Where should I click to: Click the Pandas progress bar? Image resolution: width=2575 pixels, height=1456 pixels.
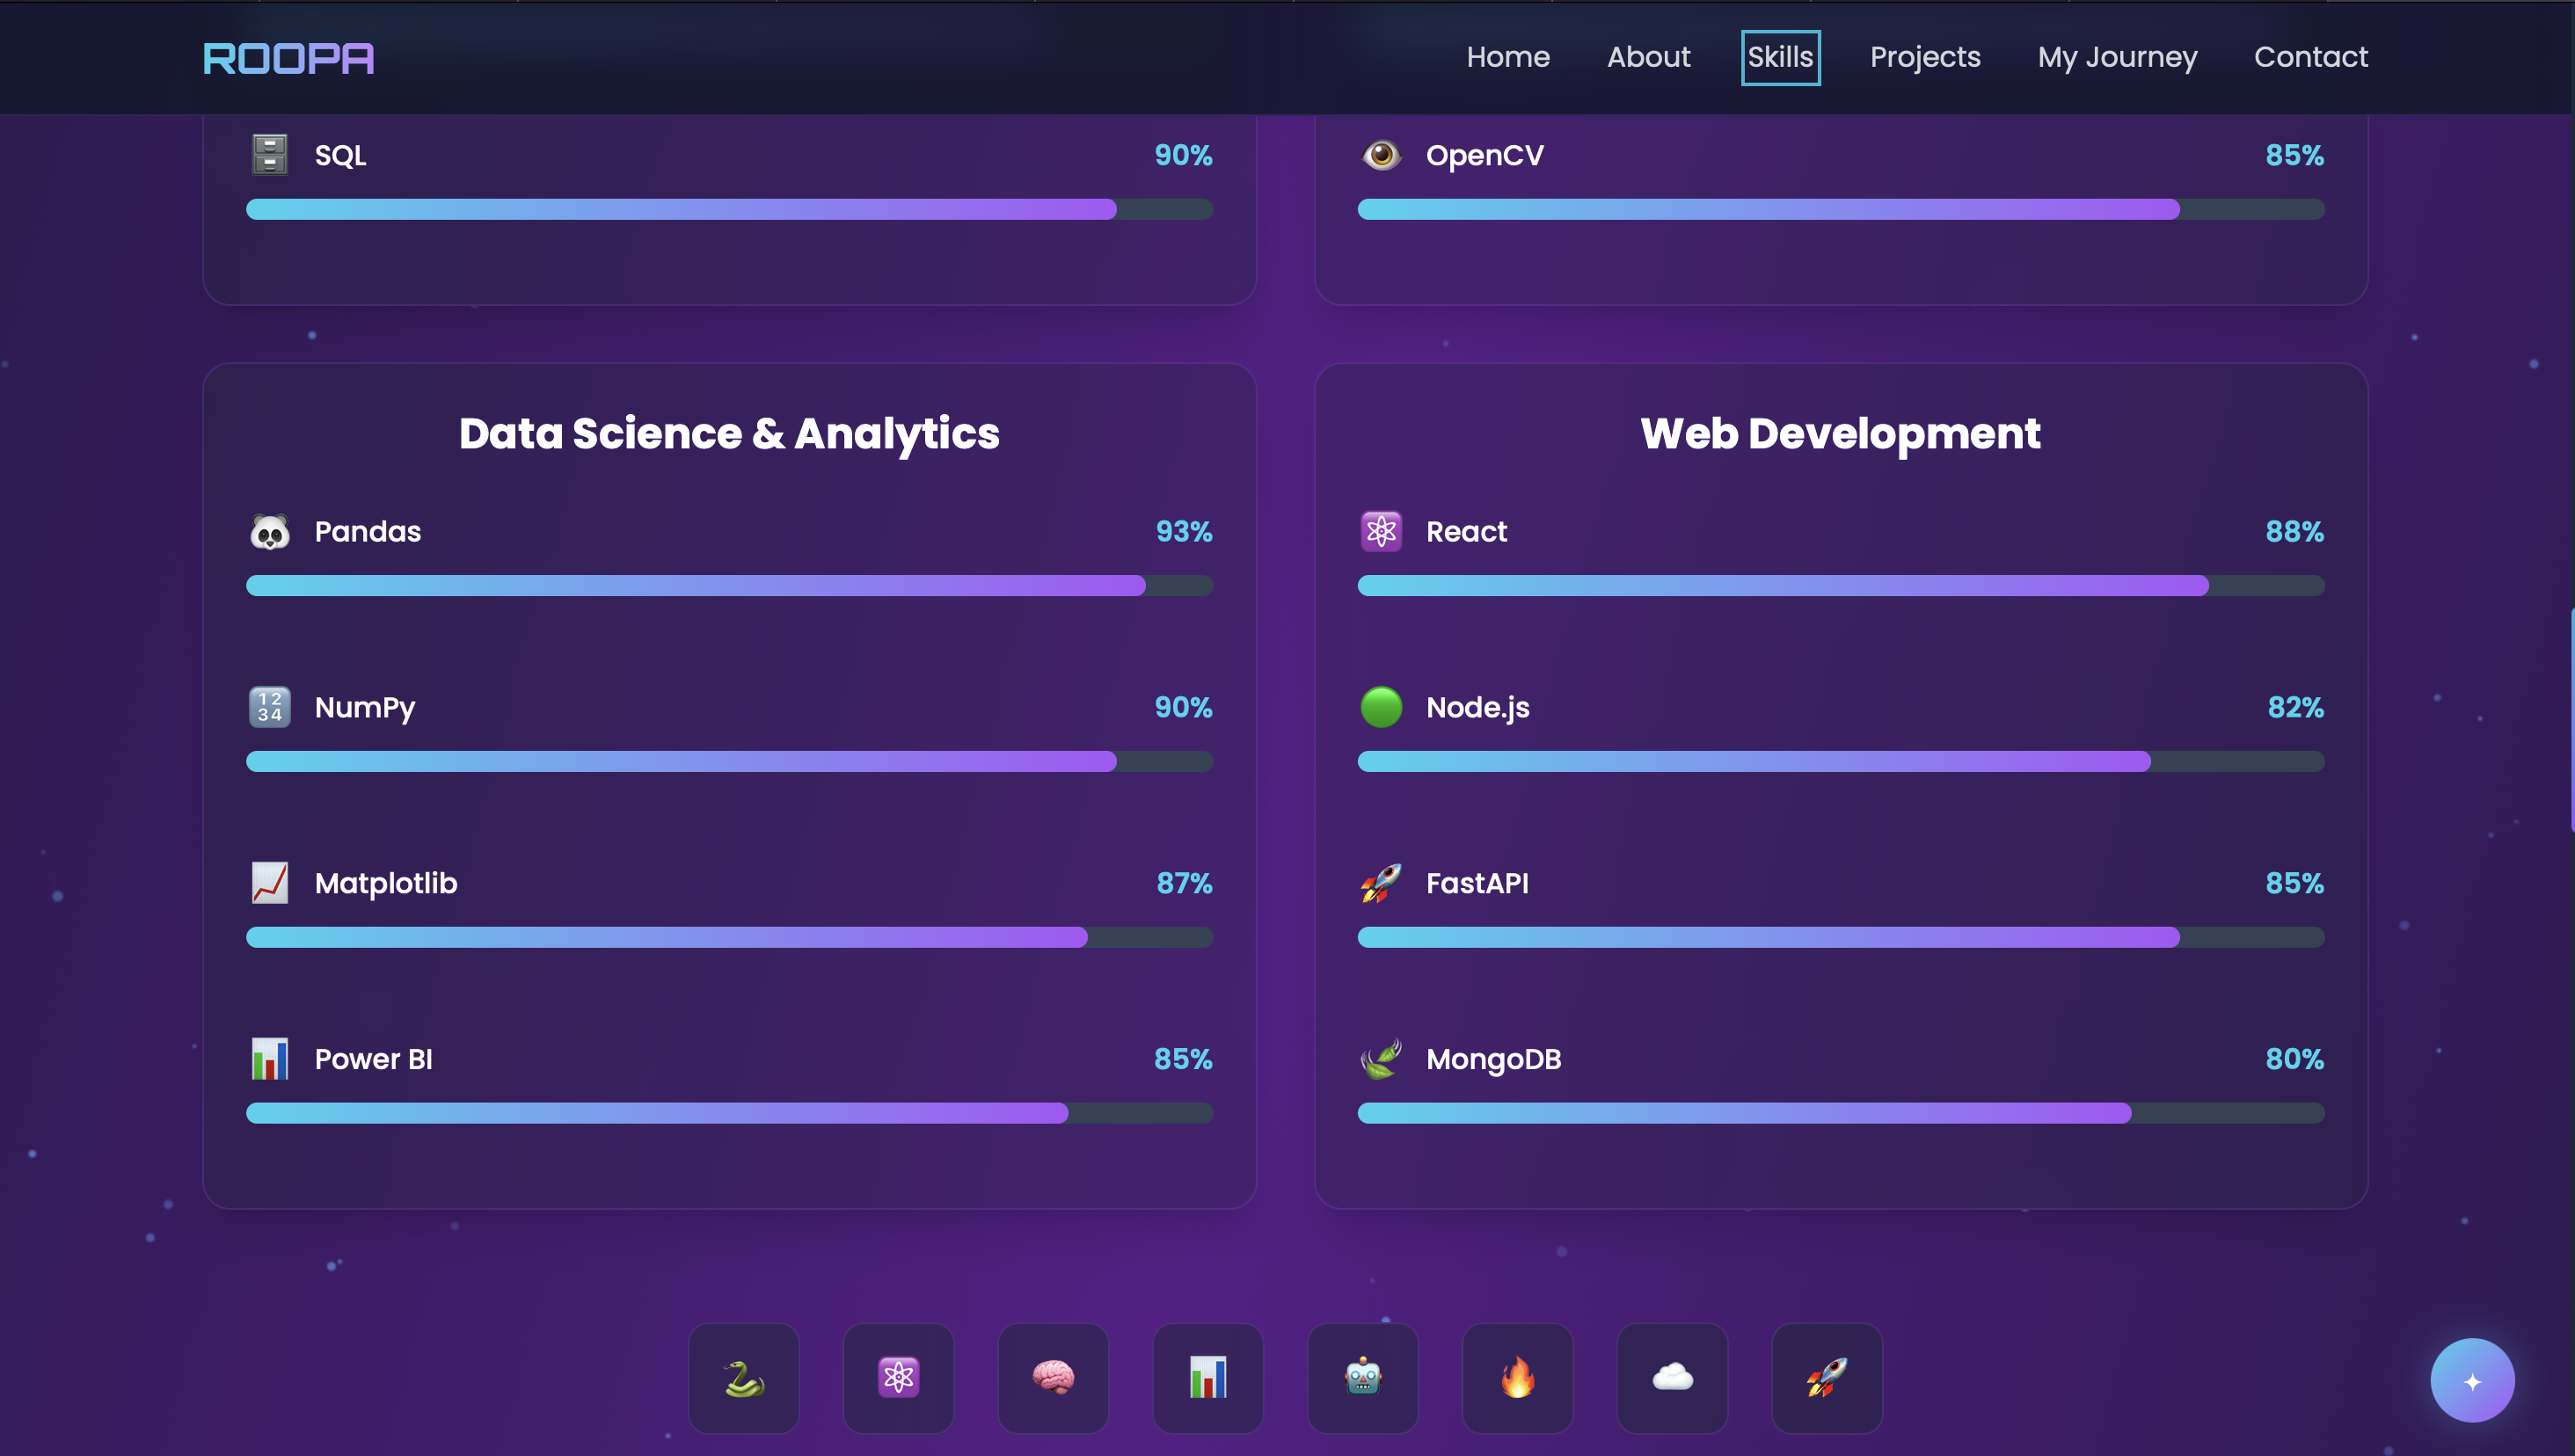[730, 585]
